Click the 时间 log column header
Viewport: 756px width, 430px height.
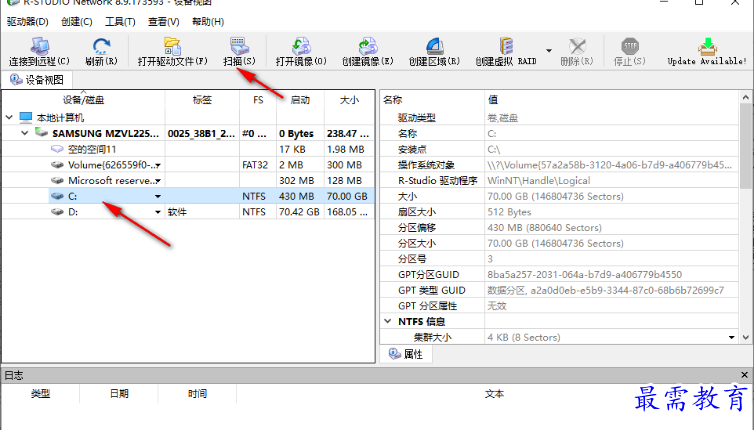pos(197,394)
